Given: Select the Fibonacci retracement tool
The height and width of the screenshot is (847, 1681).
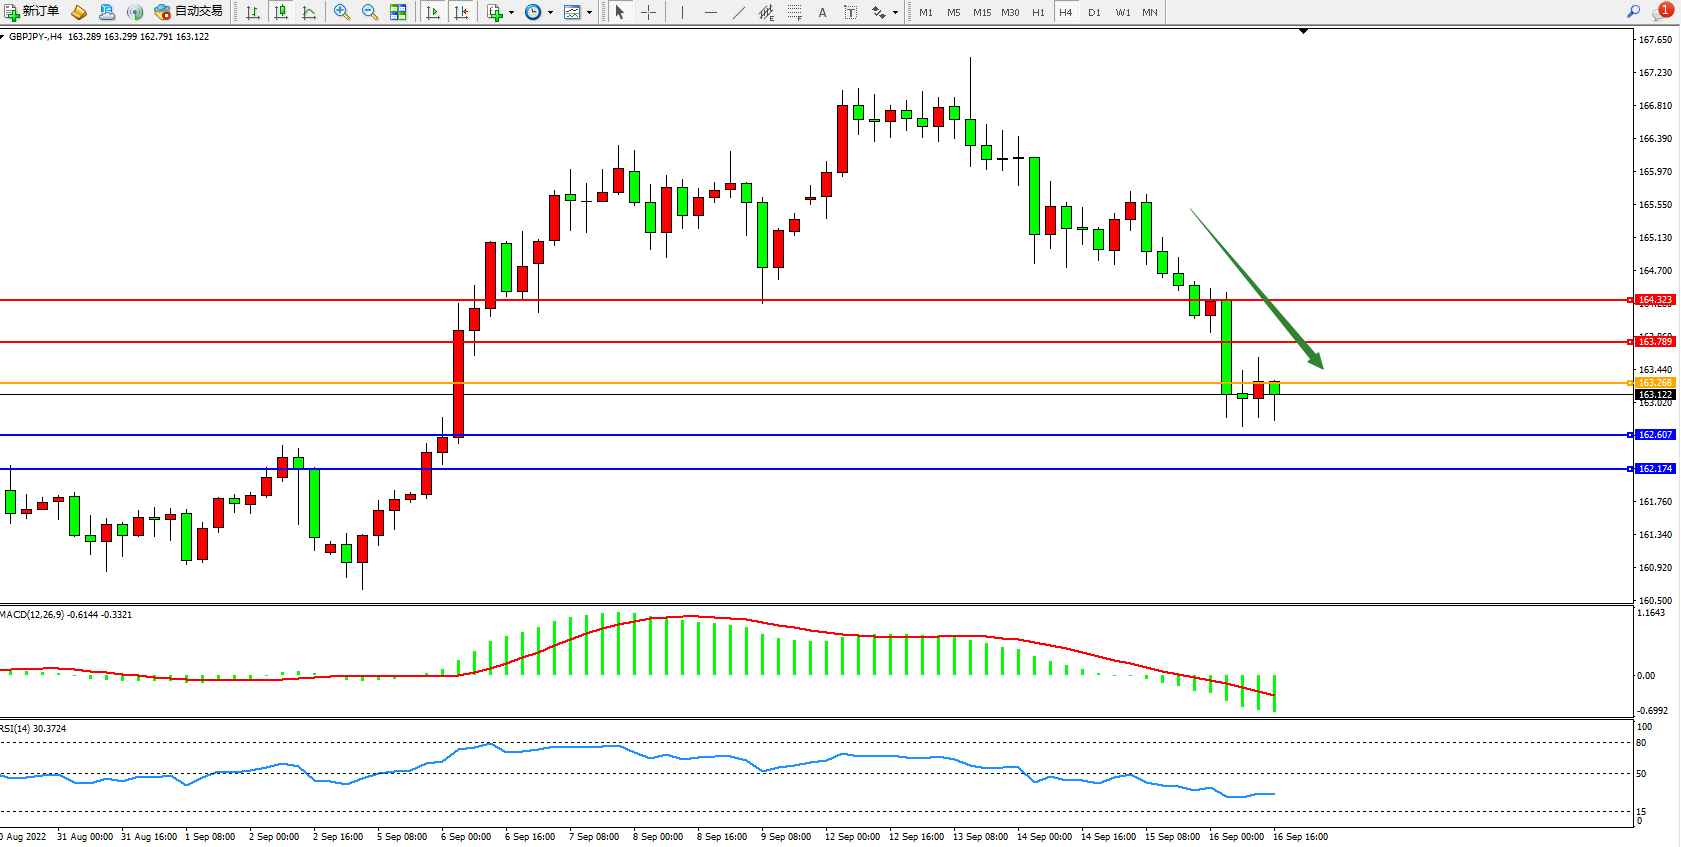Looking at the screenshot, I should (794, 12).
